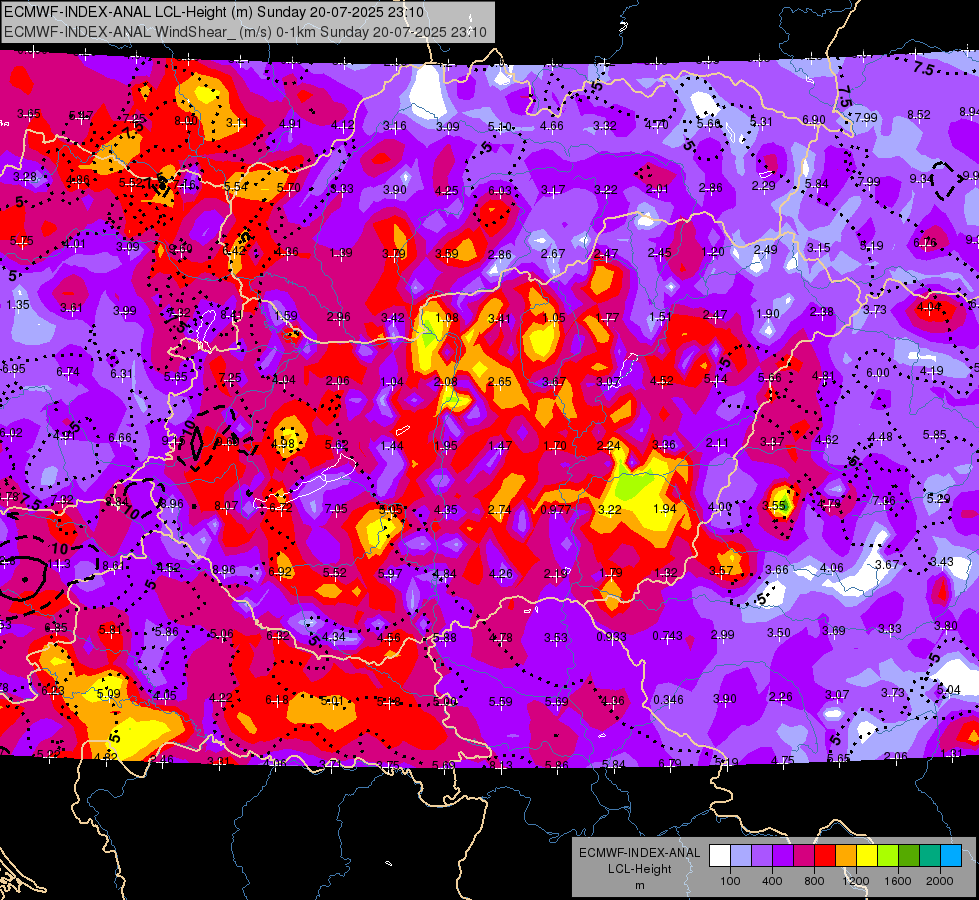
Task: Click the wind shear value 1.08
Action: point(446,318)
